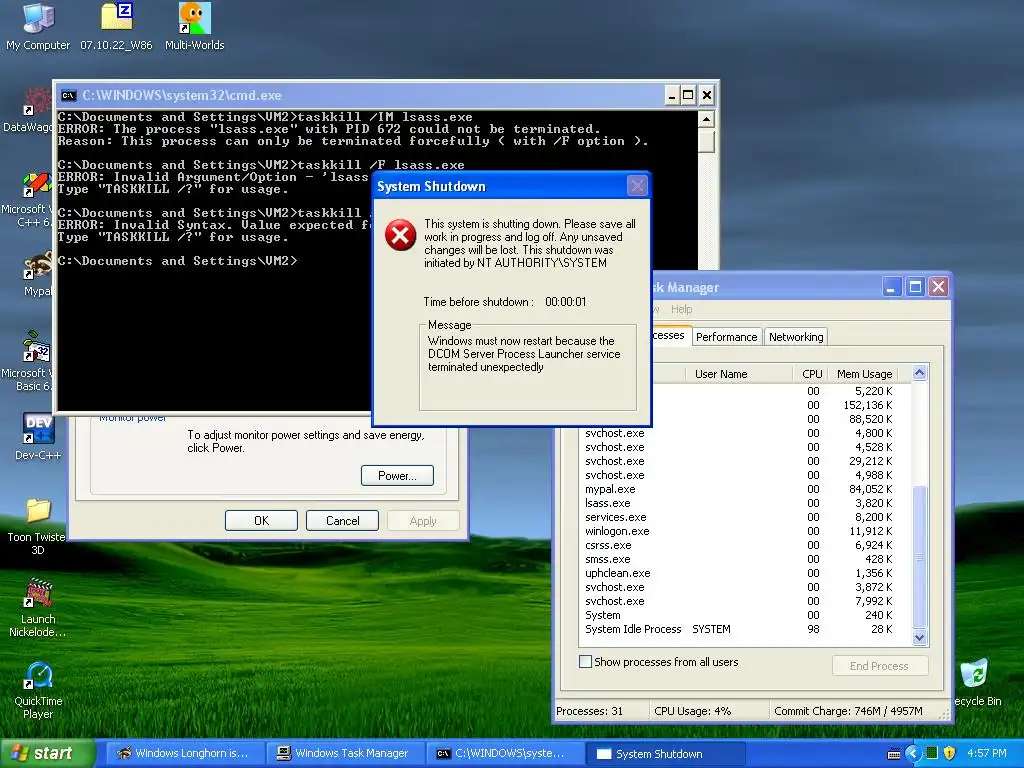This screenshot has height=768, width=1024.
Task: Click the security shield tray icon
Action: click(x=950, y=753)
